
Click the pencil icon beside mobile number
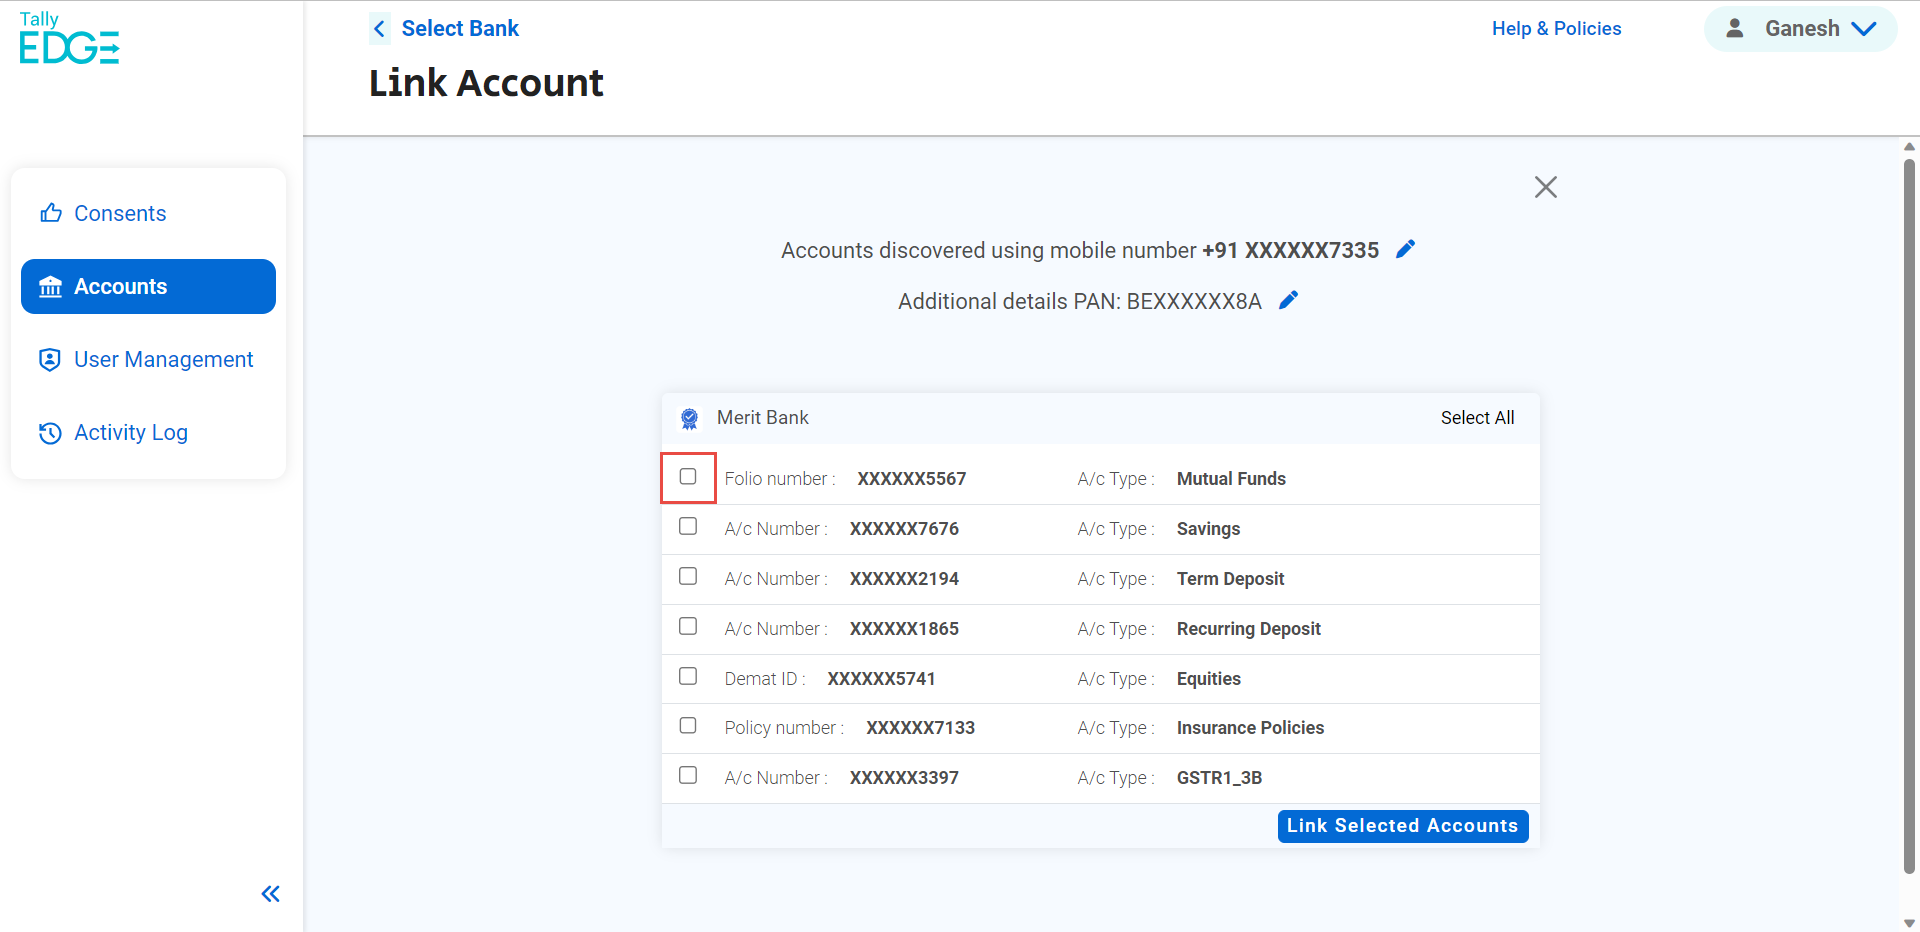1405,249
